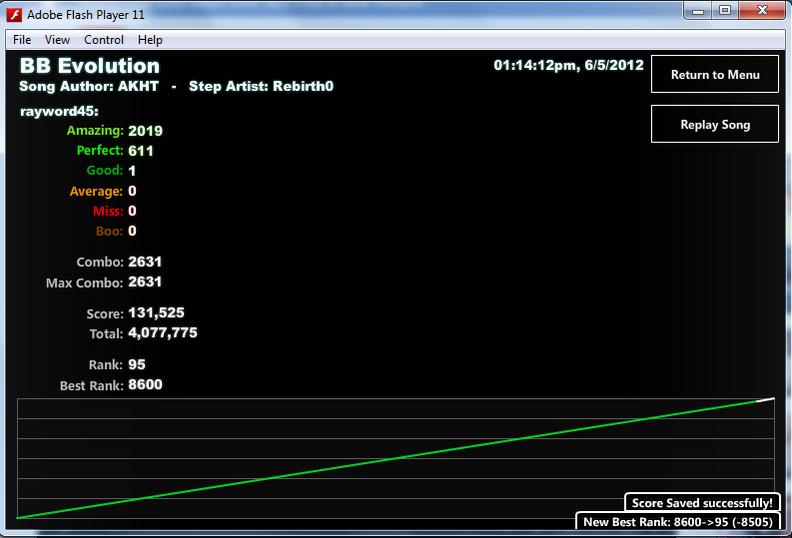Click the New Best Rank notification

pyautogui.click(x=678, y=521)
